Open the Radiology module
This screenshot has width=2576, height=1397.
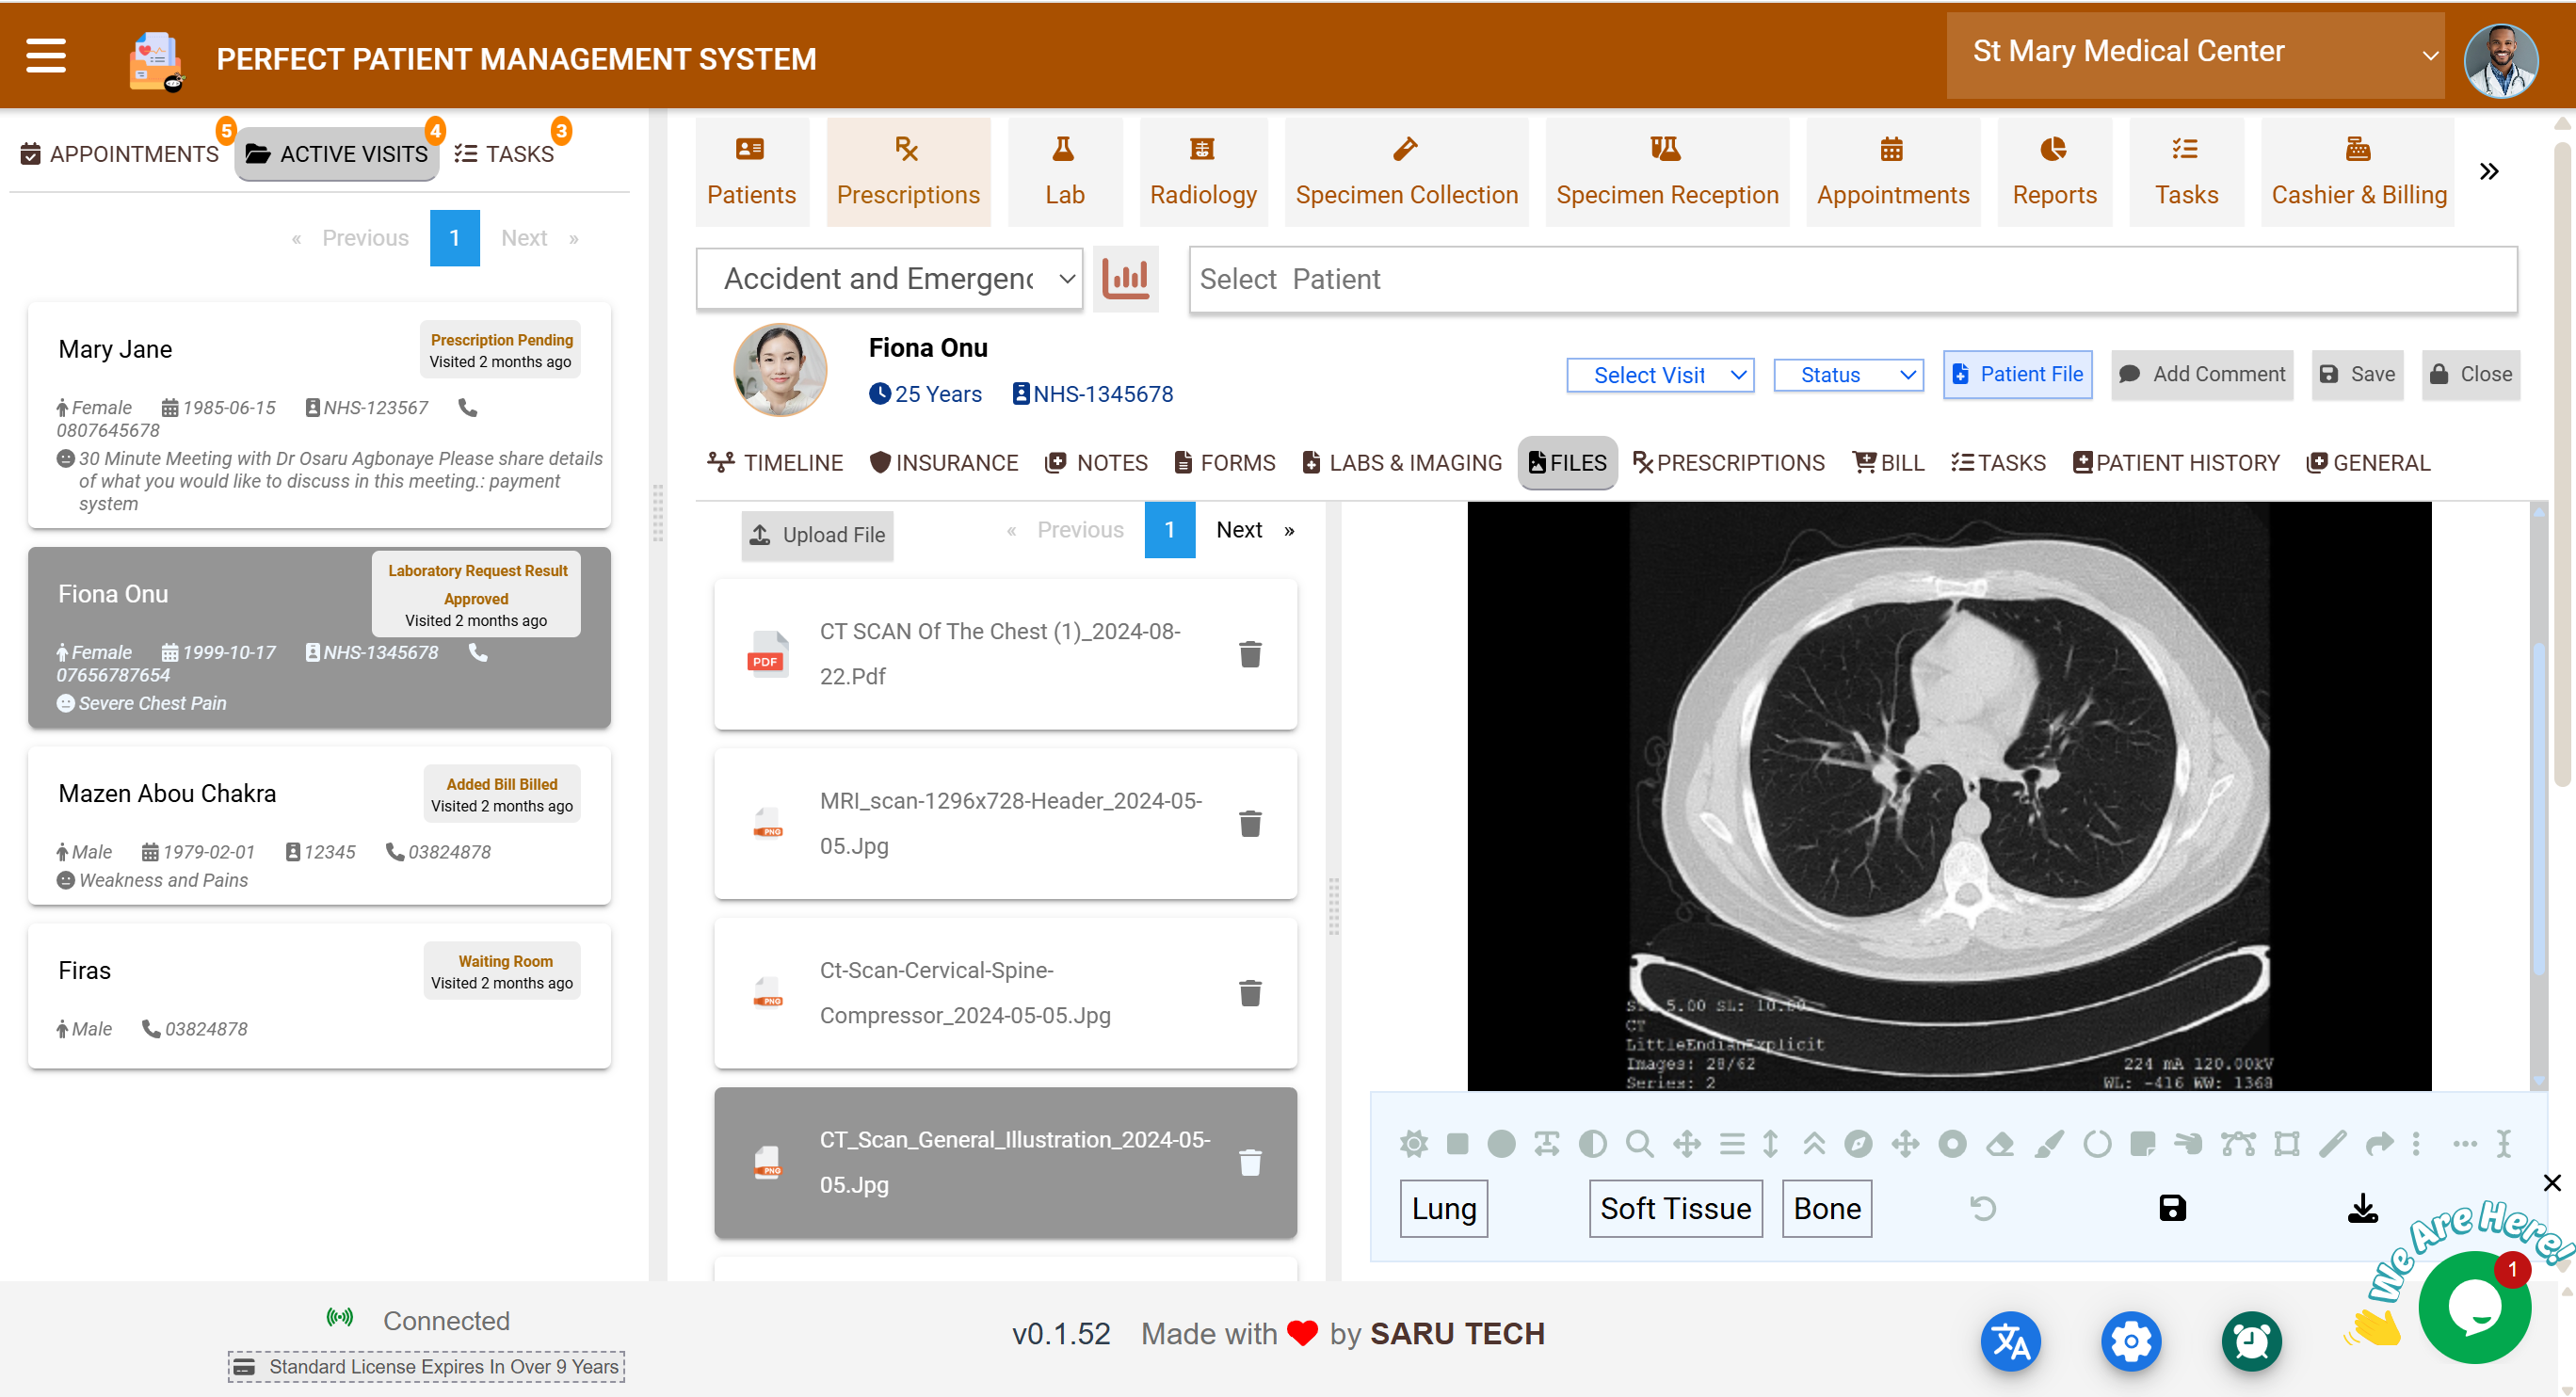tap(1203, 172)
